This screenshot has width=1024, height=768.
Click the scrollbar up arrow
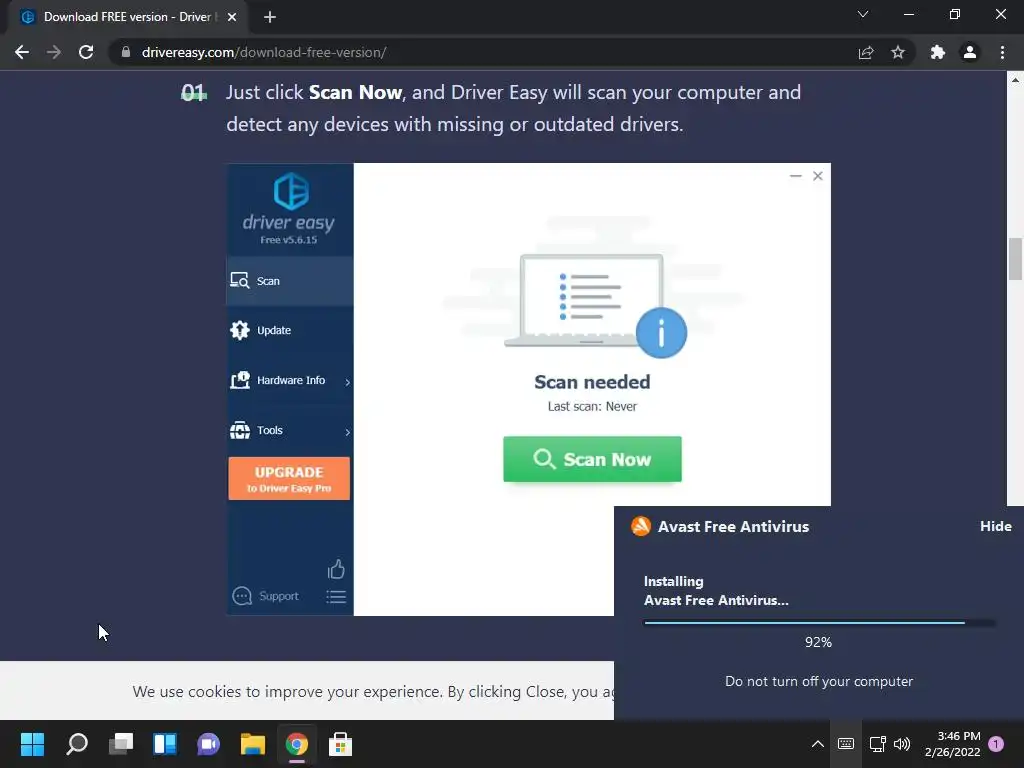pyautogui.click(x=1015, y=80)
